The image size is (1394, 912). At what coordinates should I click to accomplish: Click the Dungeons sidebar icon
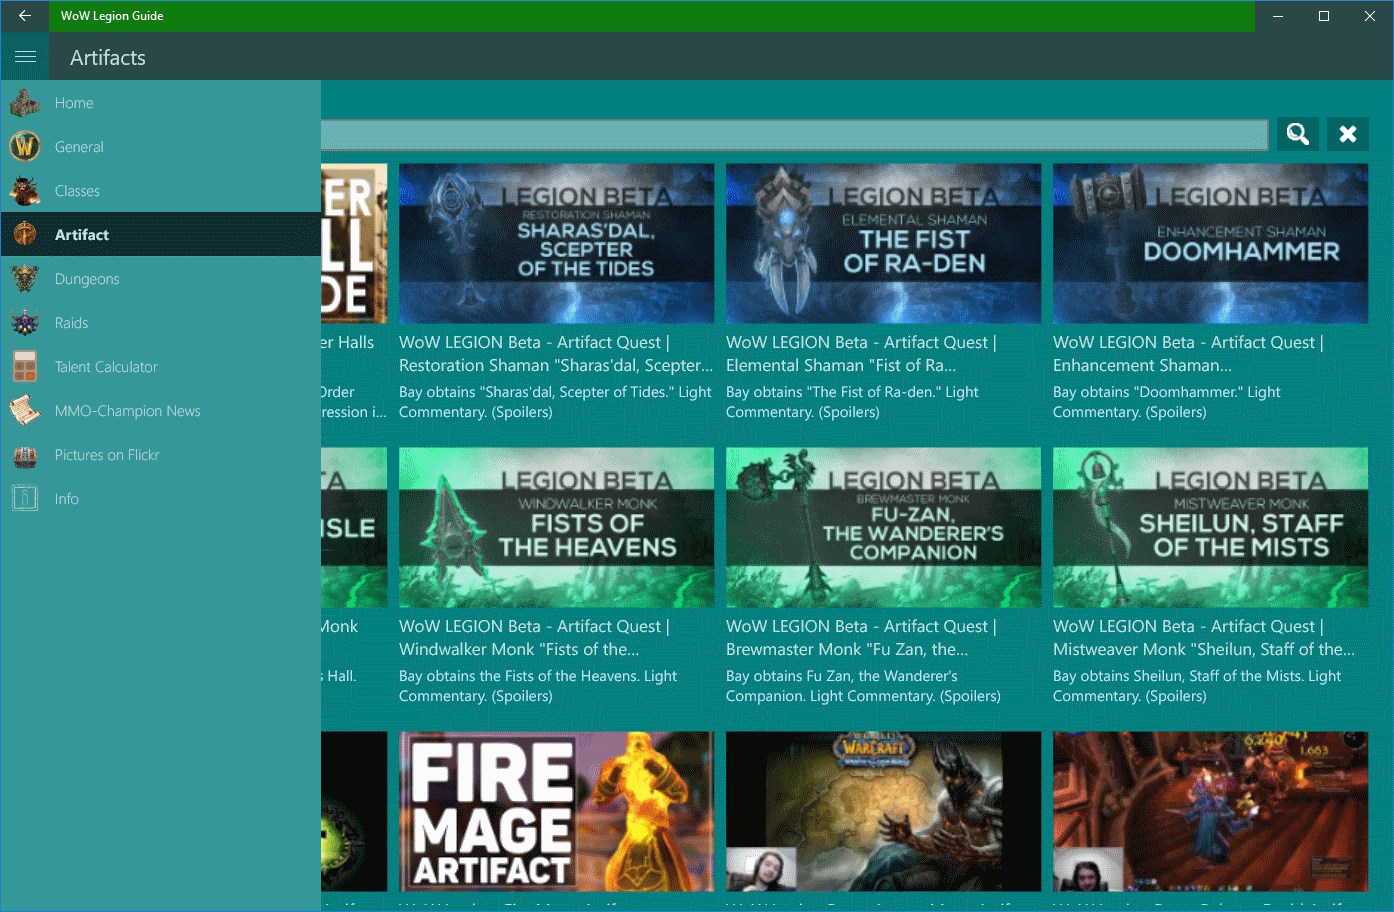(x=25, y=279)
